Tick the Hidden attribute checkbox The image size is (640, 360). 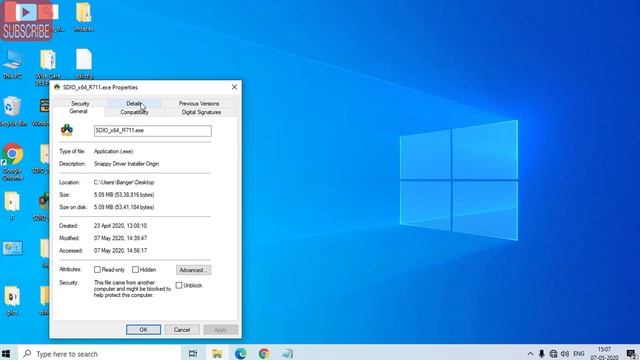point(135,269)
